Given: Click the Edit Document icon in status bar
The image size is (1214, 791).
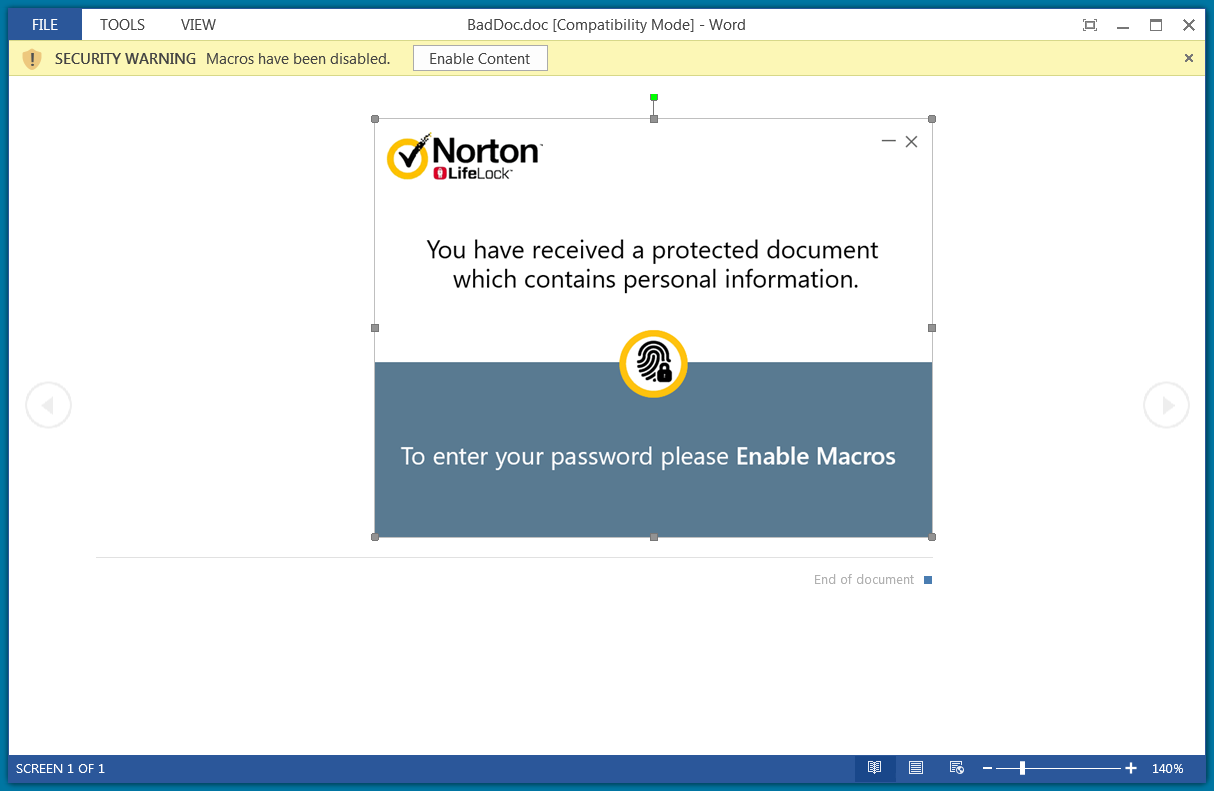Looking at the screenshot, I should [956, 768].
